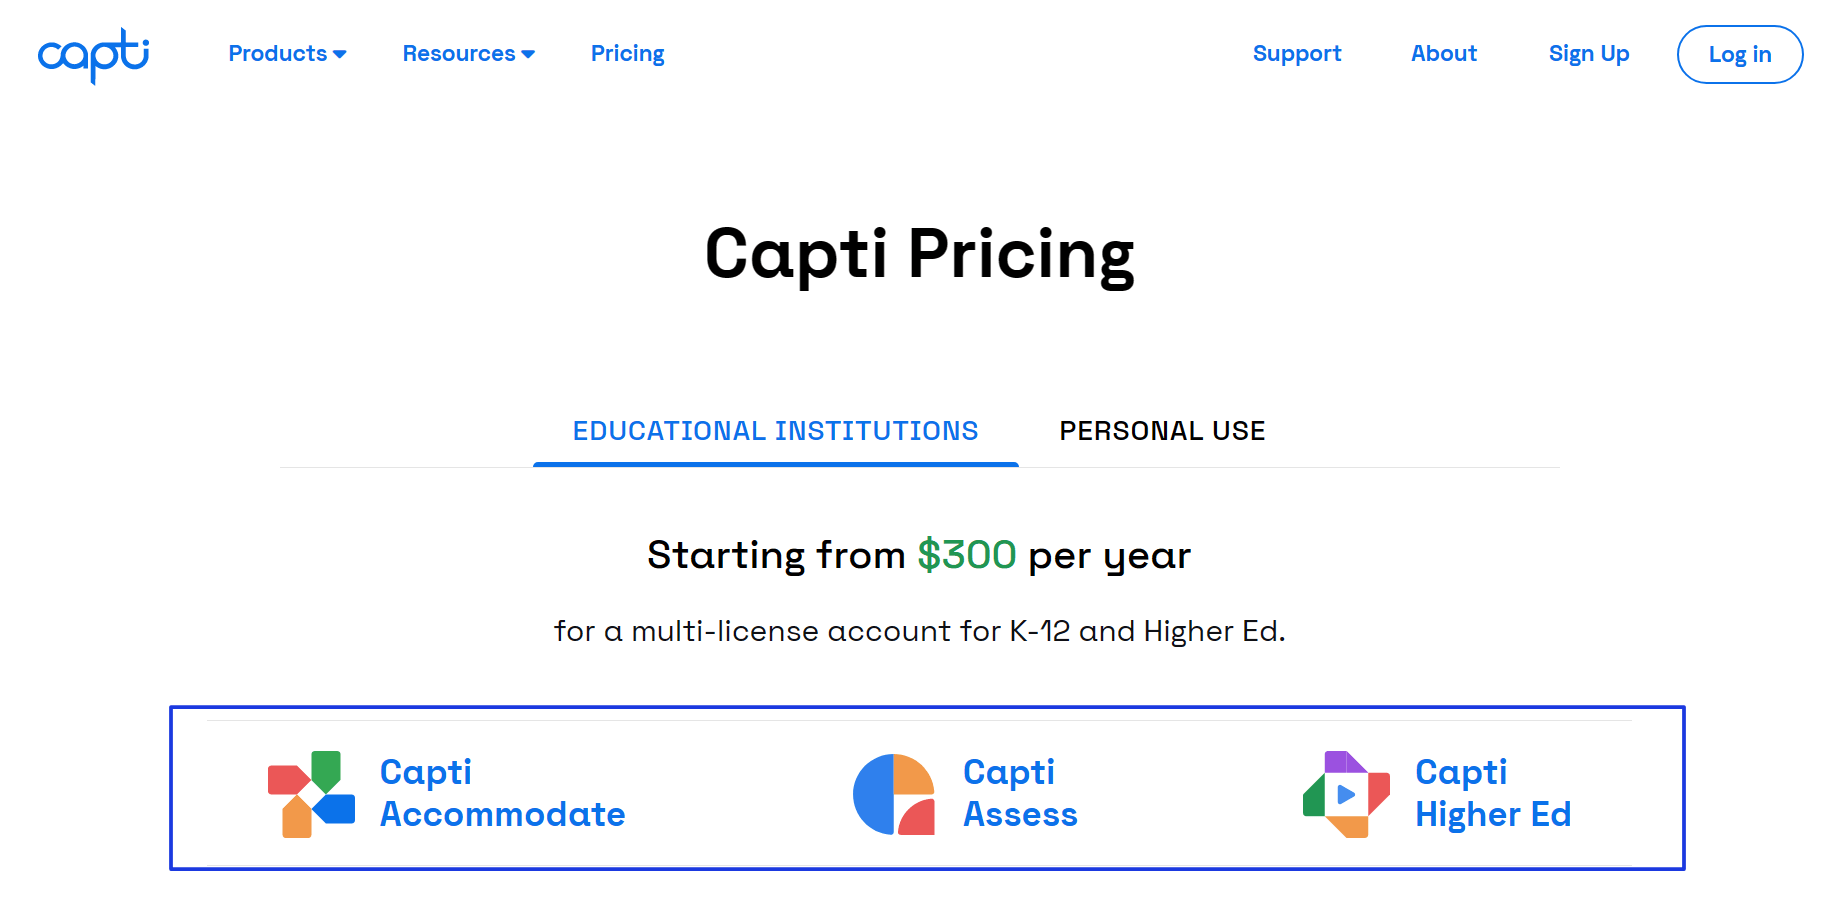Screen dimensions: 1835x907
Task: Expand the Resources dropdown arrow
Action: tap(528, 54)
